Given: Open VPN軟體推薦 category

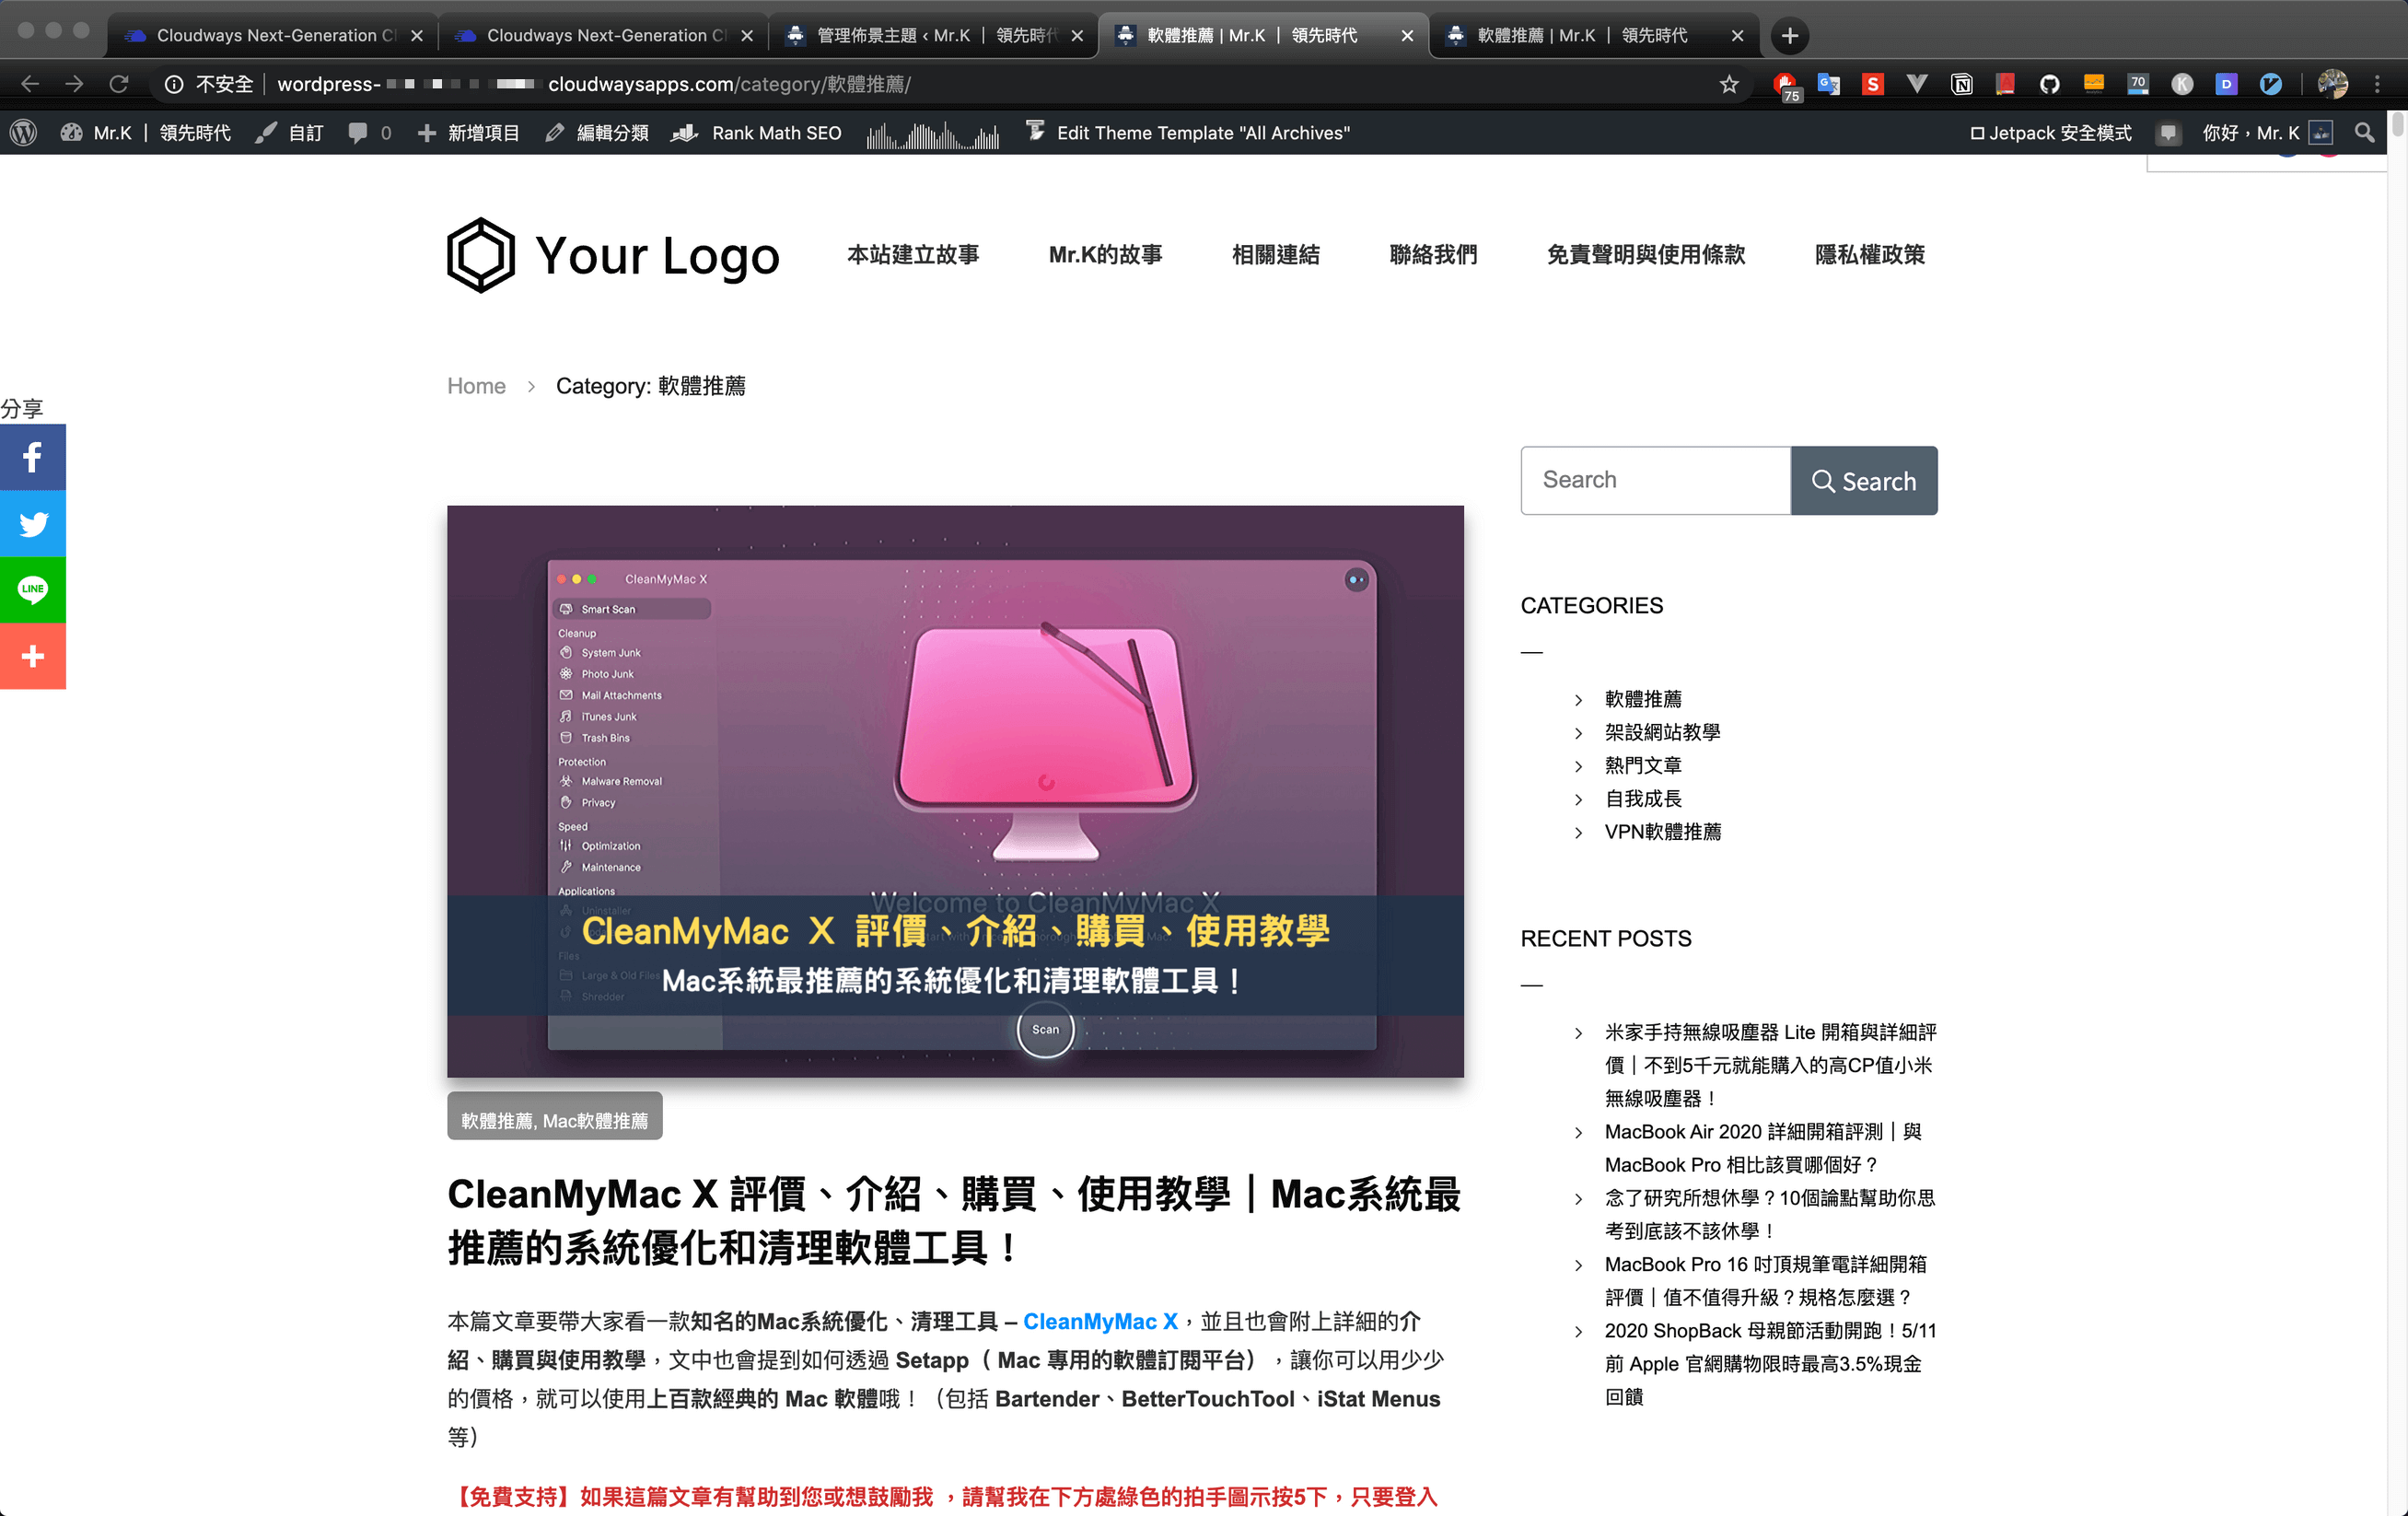Looking at the screenshot, I should pos(1663,831).
